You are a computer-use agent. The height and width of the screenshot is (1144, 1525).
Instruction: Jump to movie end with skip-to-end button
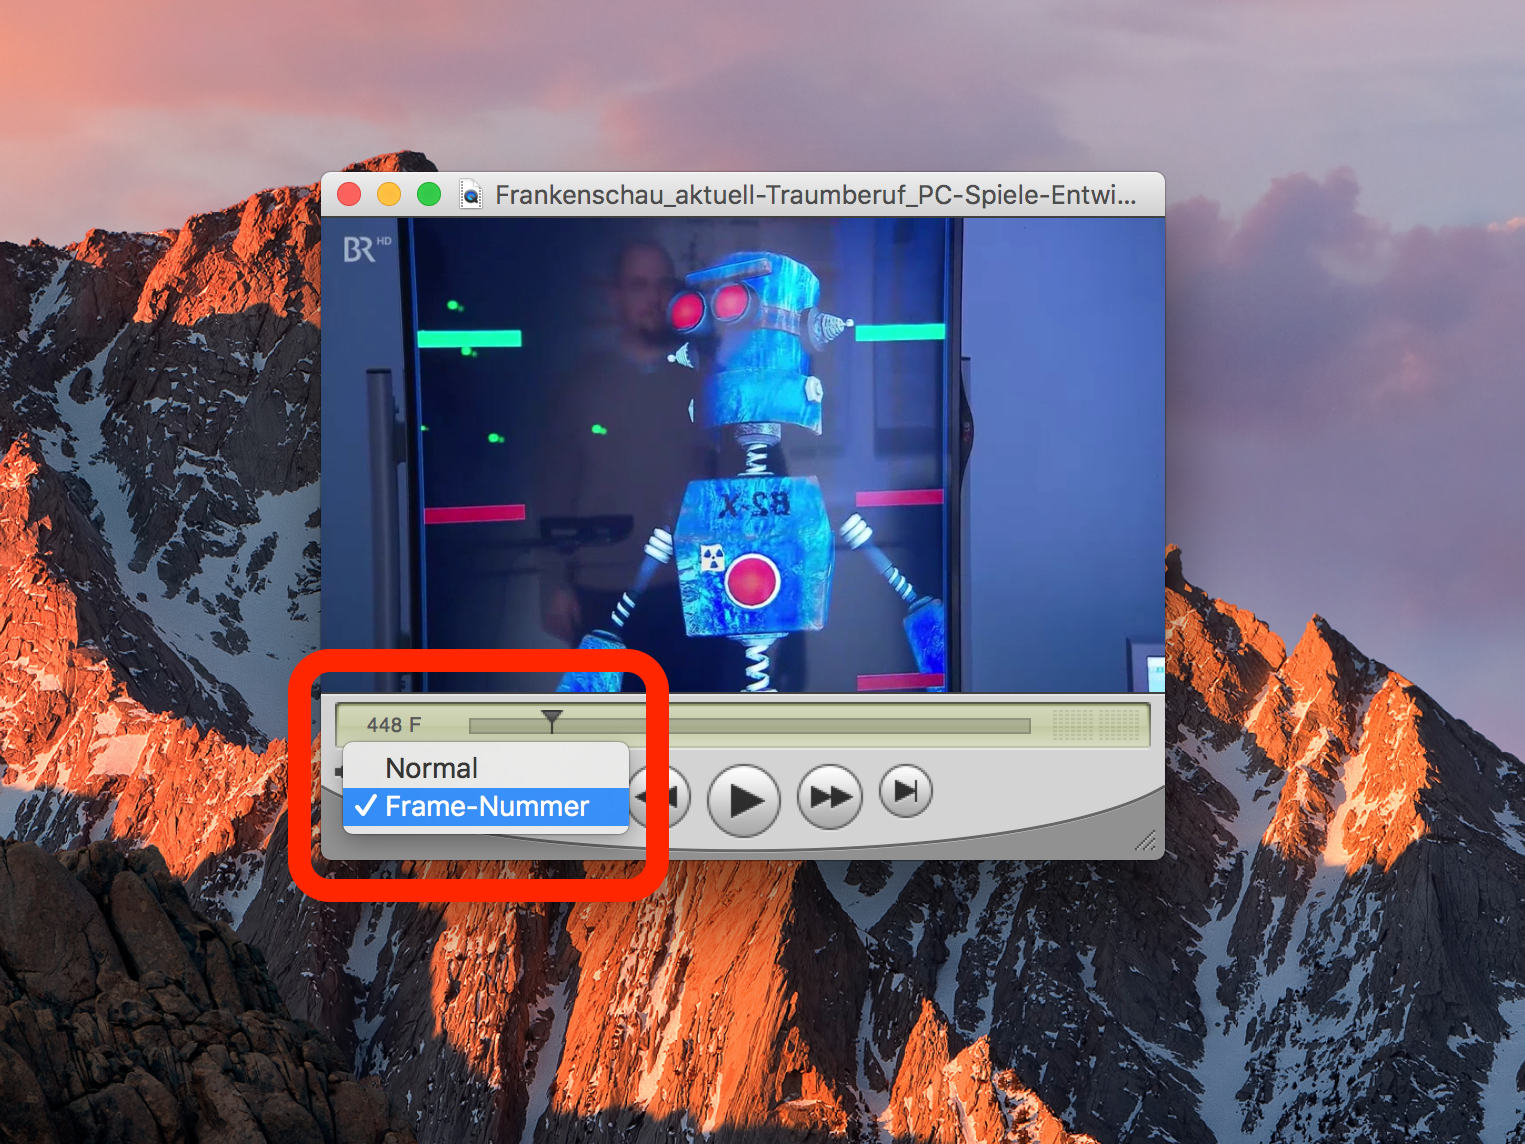(906, 791)
